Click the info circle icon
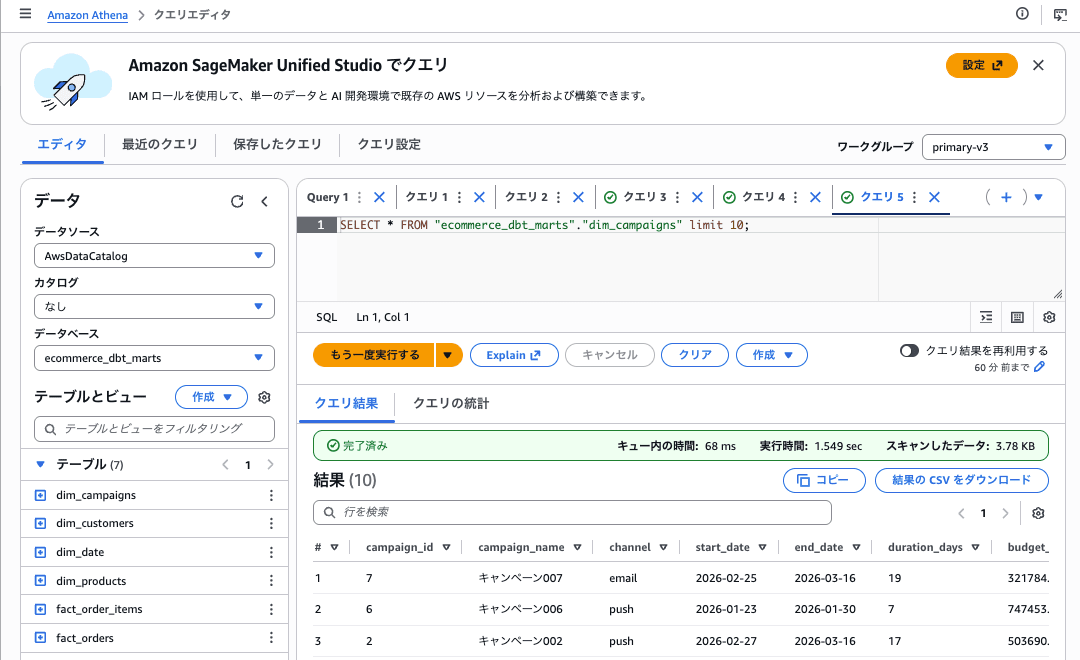The image size is (1080, 660). [x=1022, y=14]
